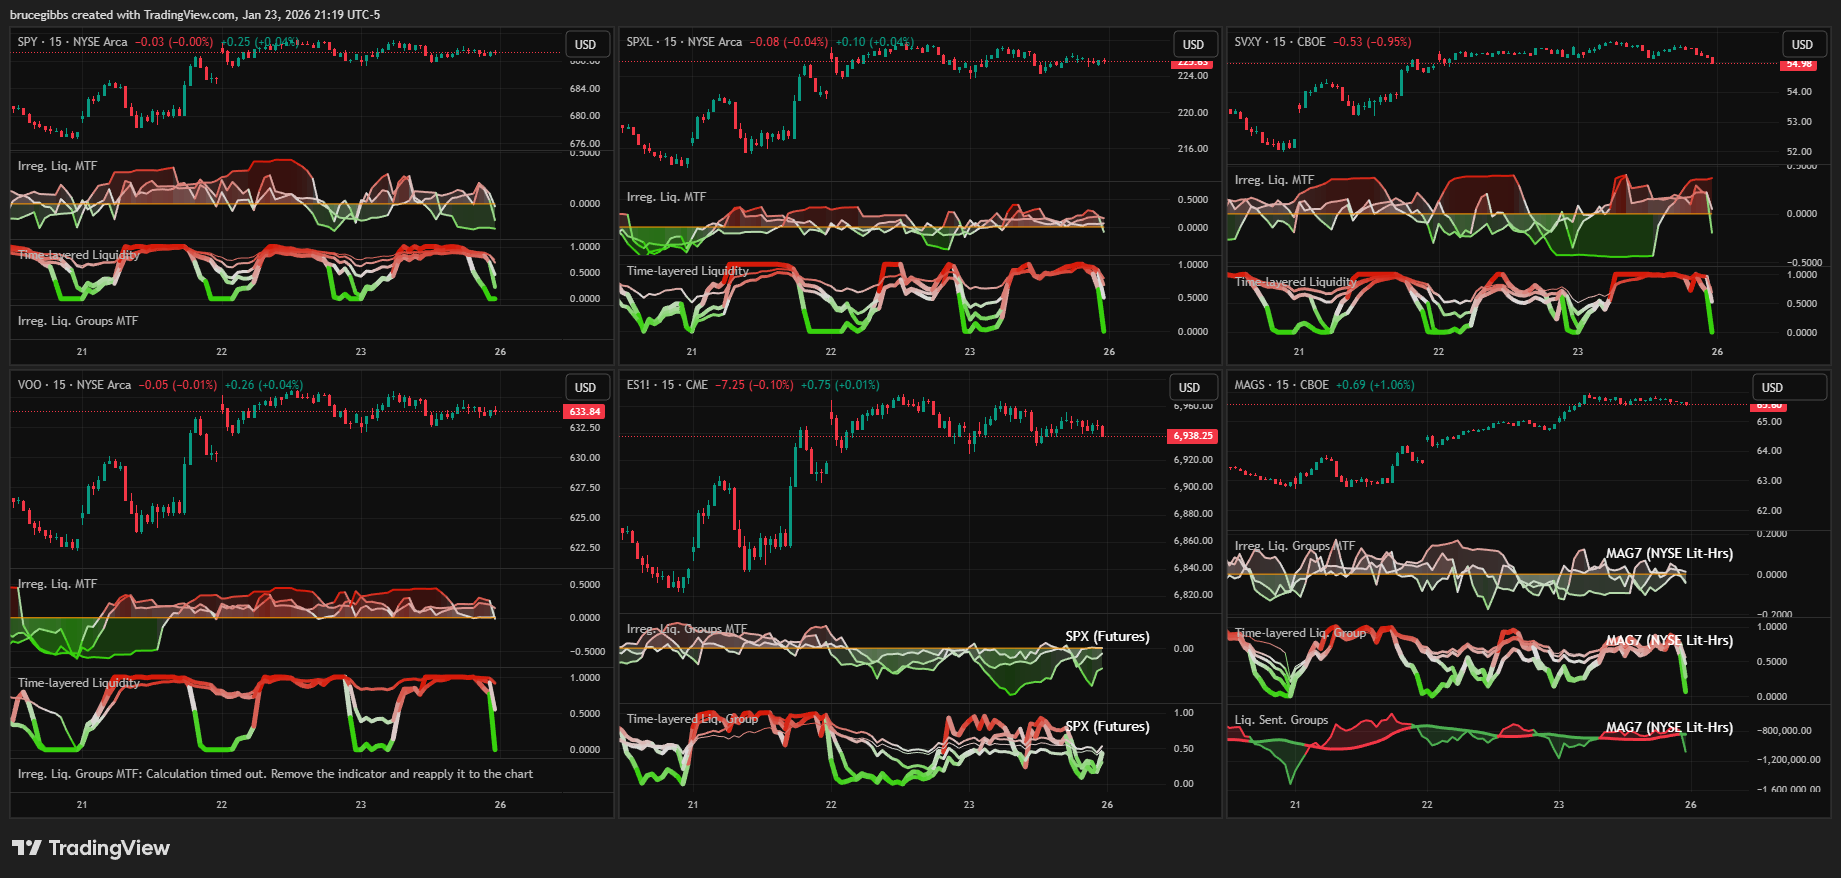Click the SVXY symbol title

point(1248,42)
